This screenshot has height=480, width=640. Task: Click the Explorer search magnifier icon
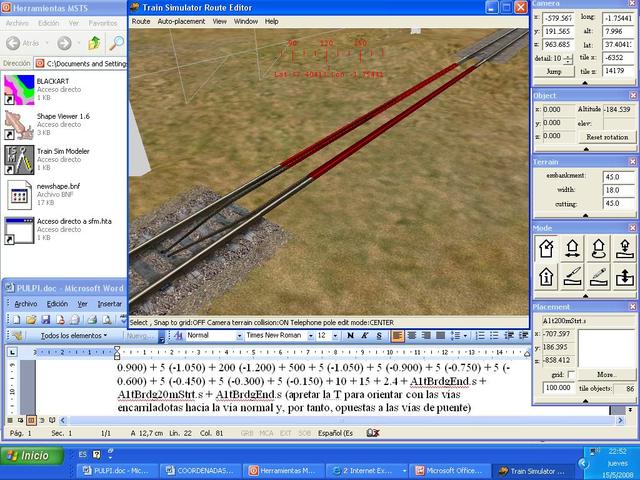(x=116, y=43)
